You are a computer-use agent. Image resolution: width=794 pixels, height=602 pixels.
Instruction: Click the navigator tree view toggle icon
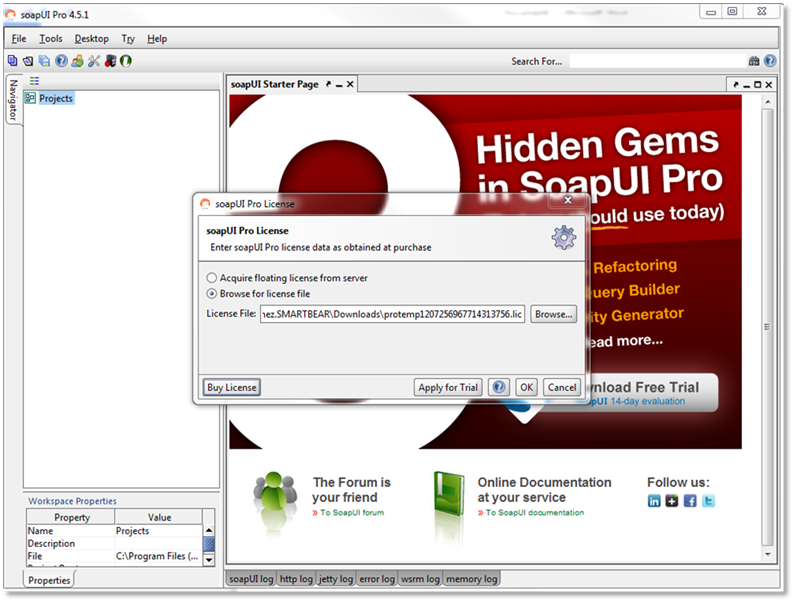(x=34, y=81)
